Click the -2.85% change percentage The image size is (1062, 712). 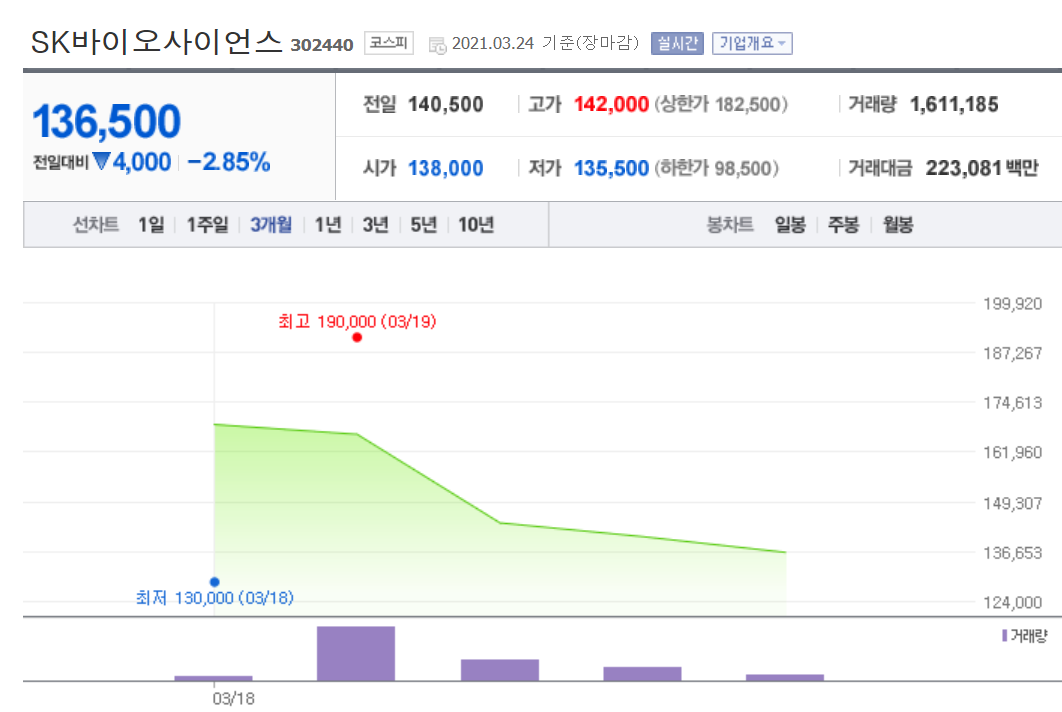click(229, 162)
